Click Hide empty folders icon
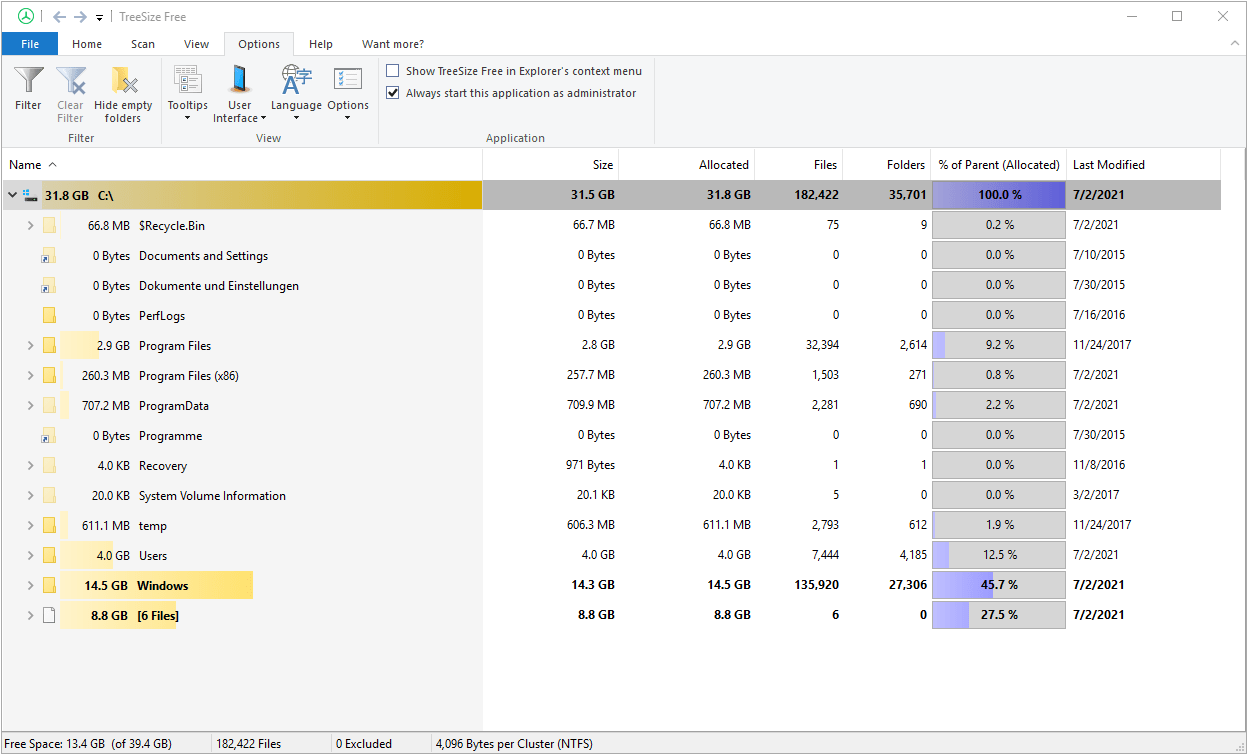This screenshot has width=1248, height=754. click(123, 81)
